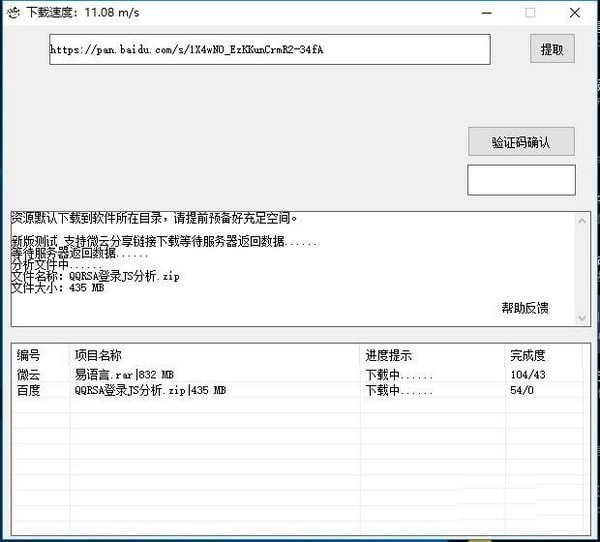Click the 验证码确认 button
The width and height of the screenshot is (600, 542).
point(521,142)
